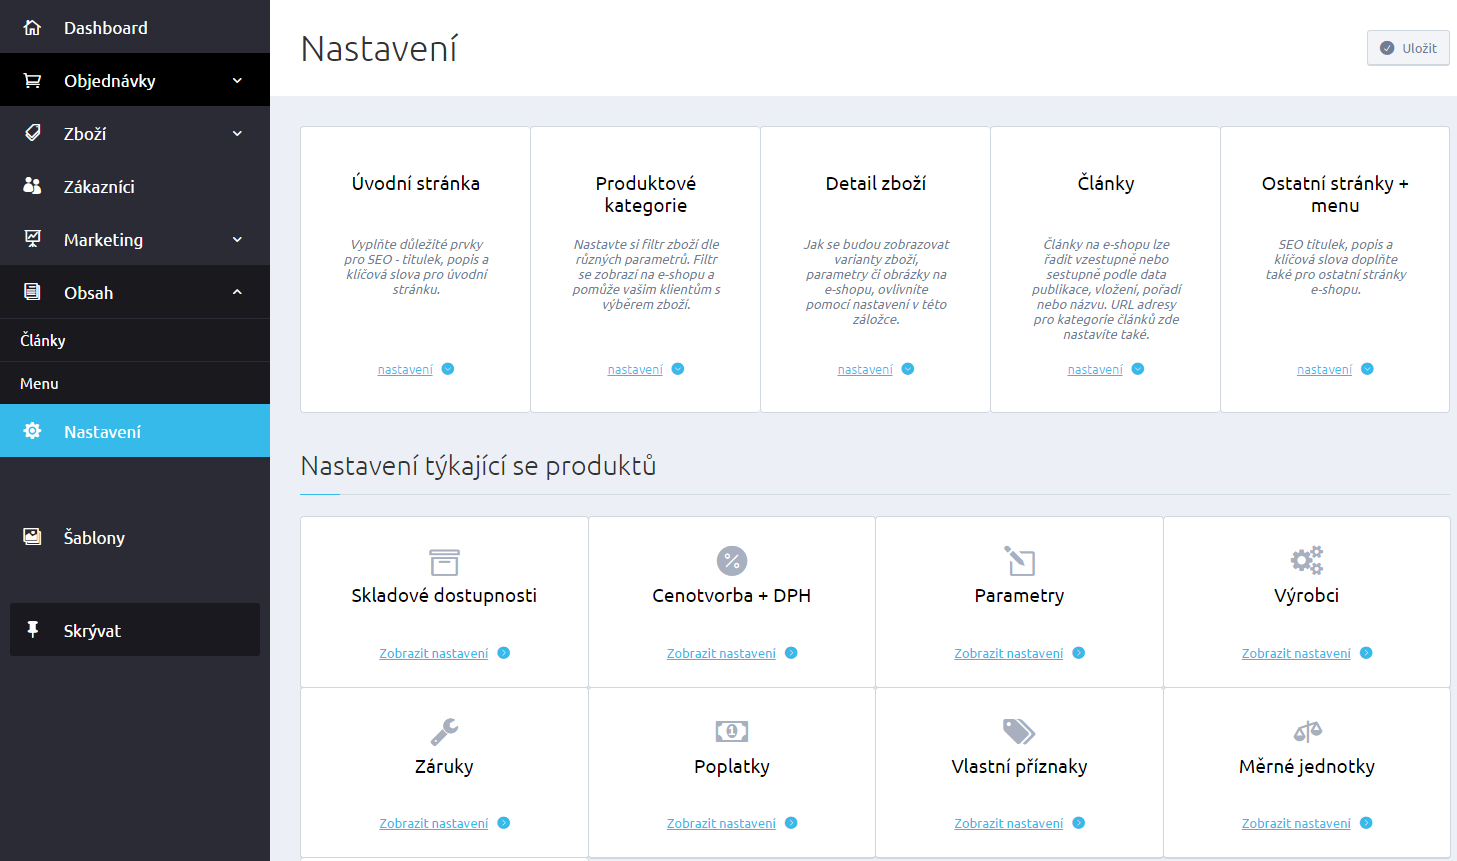Click the Objednávky shopping cart icon
The image size is (1457, 861).
32,80
